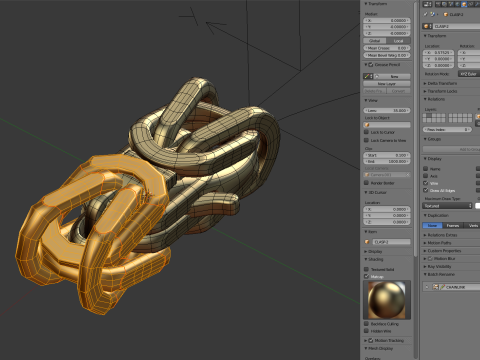Image resolution: width=480 pixels, height=360 pixels.
Task: Switch to the Constraints properties tab icon
Action: [x=471, y=4]
